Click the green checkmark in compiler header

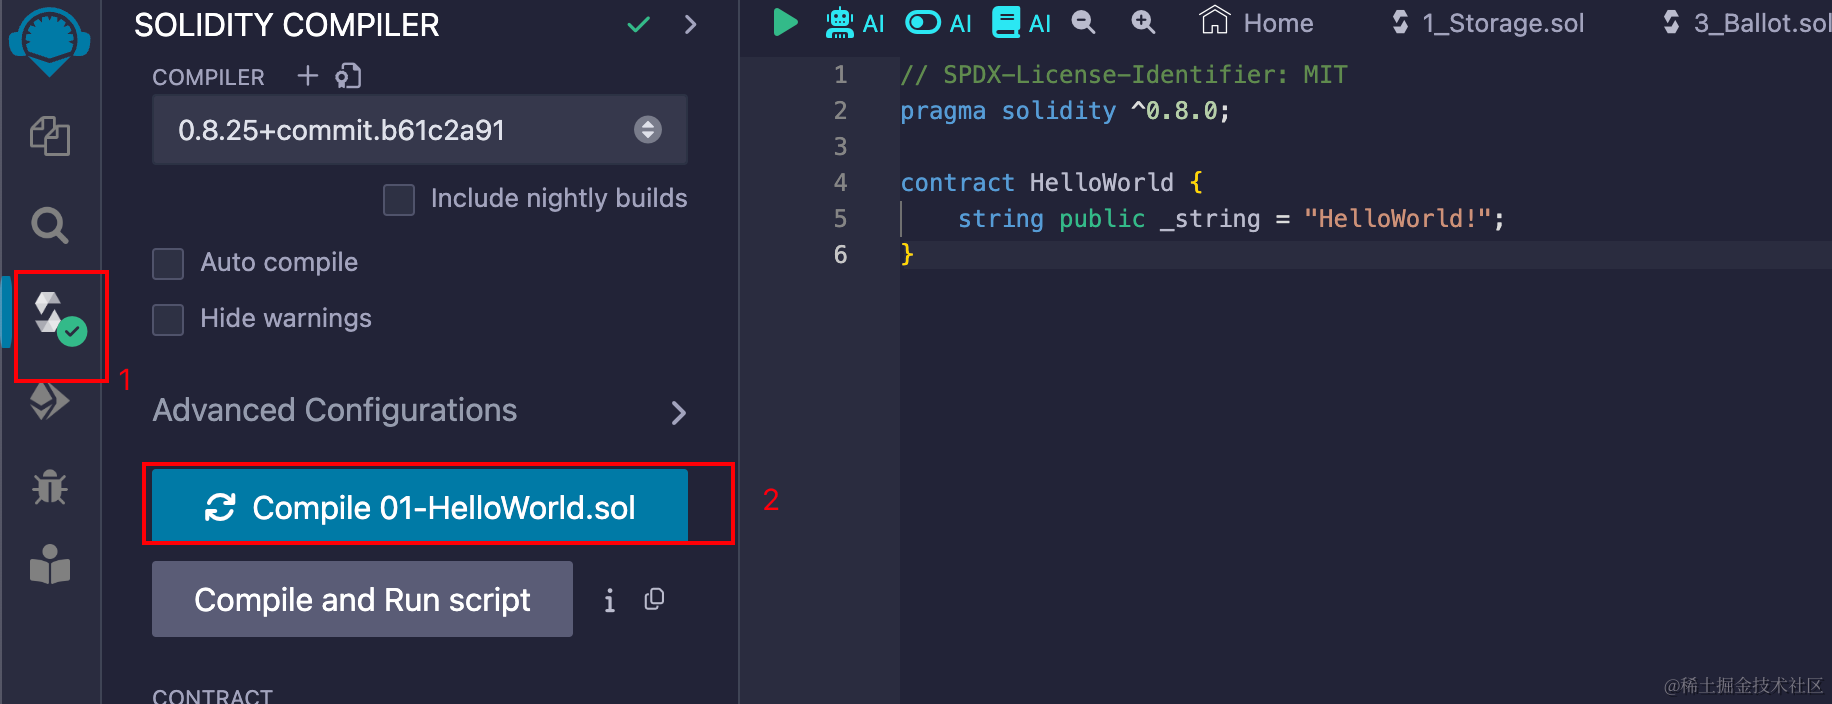639,24
